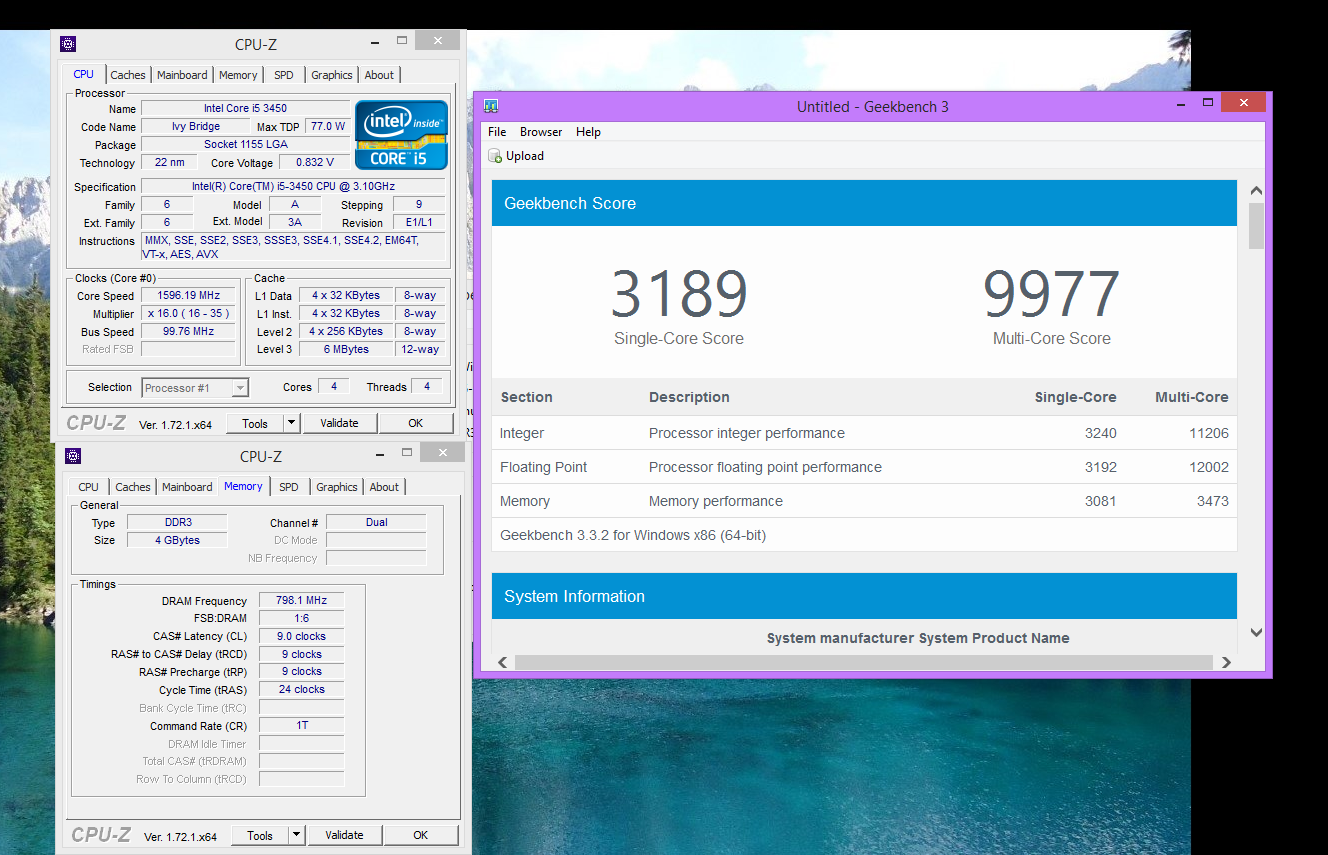Open the Help menu in Geekbench
Viewport: 1328px width, 855px height.
pyautogui.click(x=588, y=132)
